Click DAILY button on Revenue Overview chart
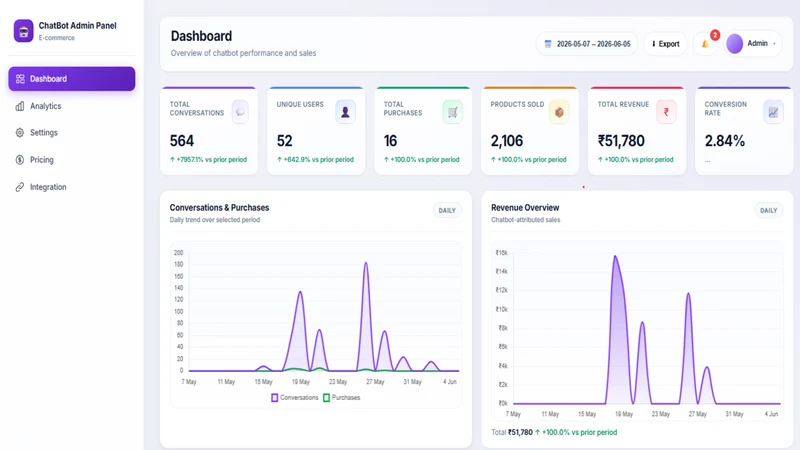This screenshot has width=800, height=450. click(x=768, y=210)
